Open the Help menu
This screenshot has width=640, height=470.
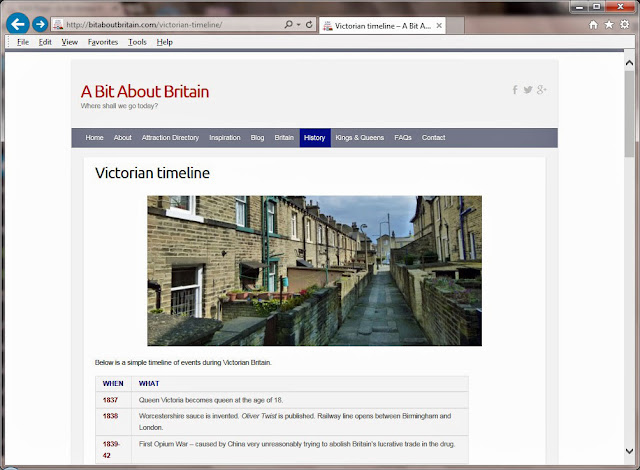click(164, 42)
